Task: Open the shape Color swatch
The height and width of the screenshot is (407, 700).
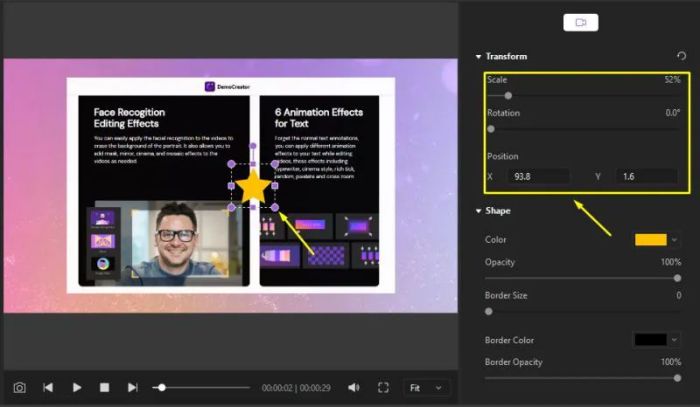Action: 650,240
